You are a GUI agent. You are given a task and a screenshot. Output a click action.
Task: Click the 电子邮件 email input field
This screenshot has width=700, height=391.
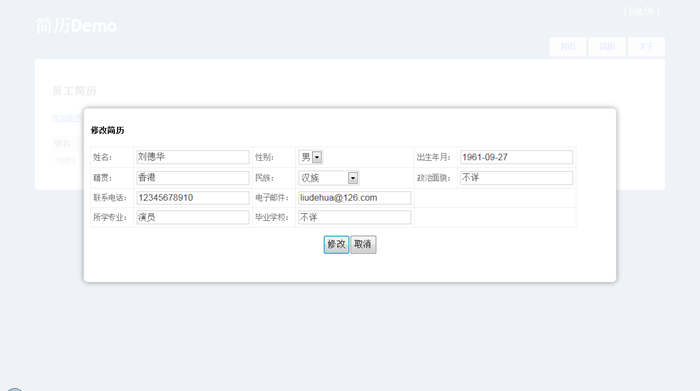pyautogui.click(x=354, y=198)
